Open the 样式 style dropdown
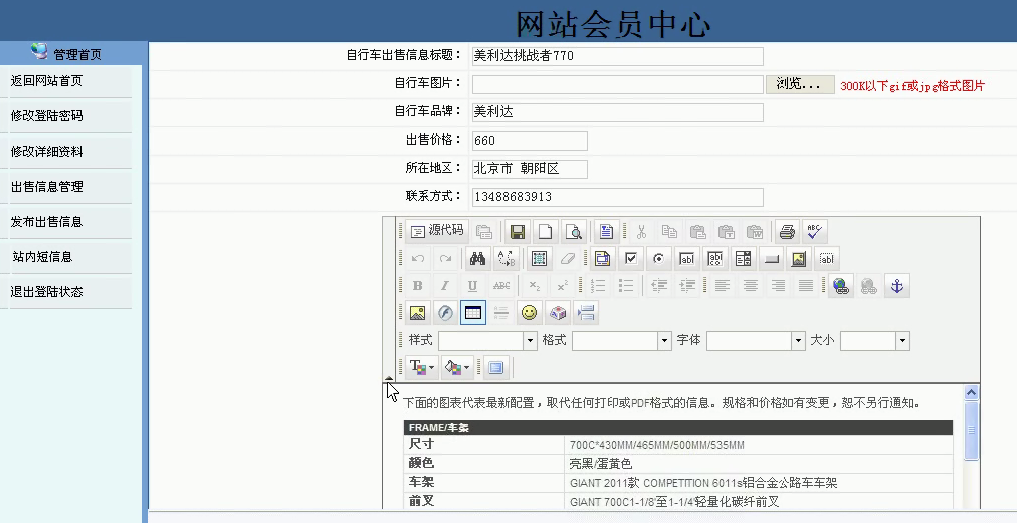 tap(488, 341)
